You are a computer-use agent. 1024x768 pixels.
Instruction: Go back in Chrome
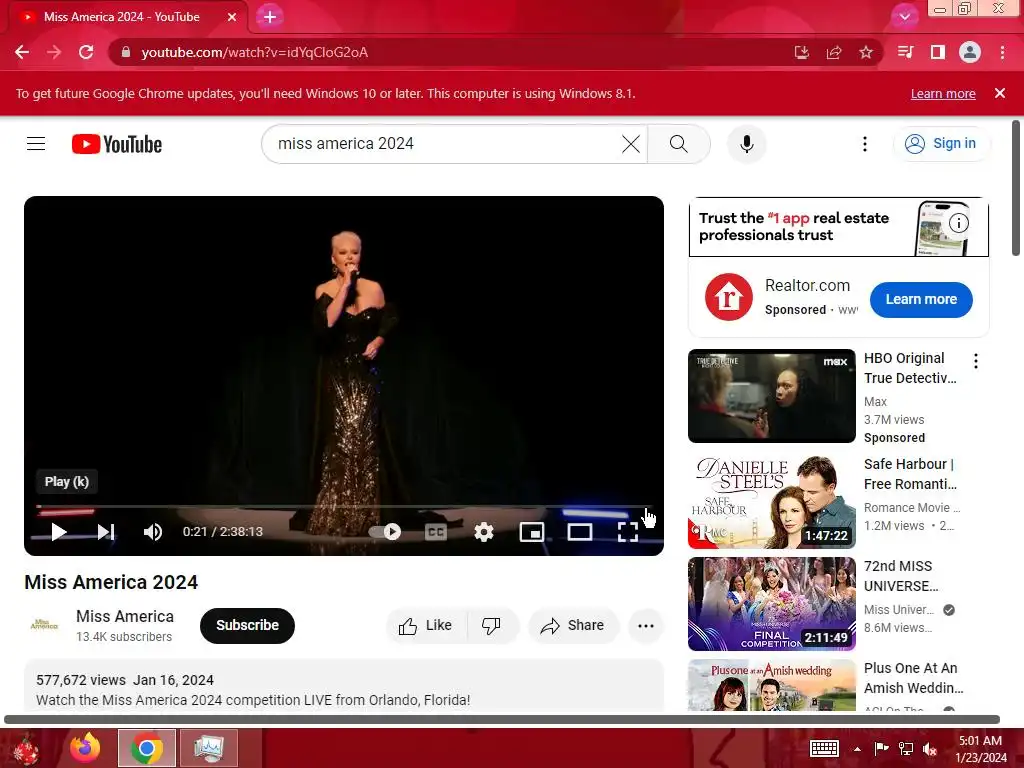22,52
